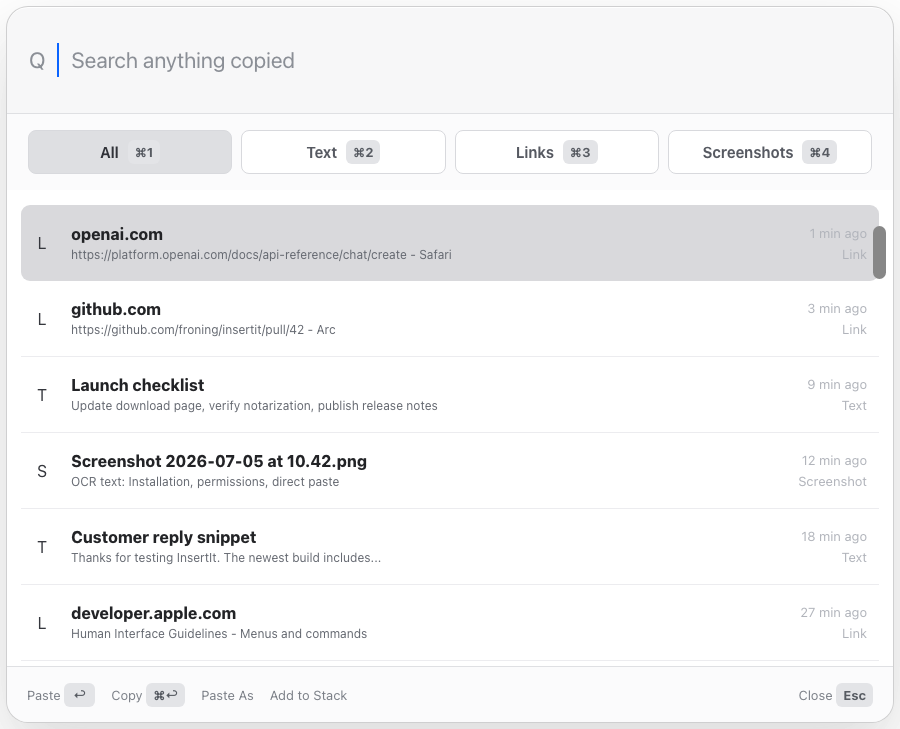This screenshot has width=900, height=729.
Task: Switch to the Text filter tab
Action: tap(343, 152)
